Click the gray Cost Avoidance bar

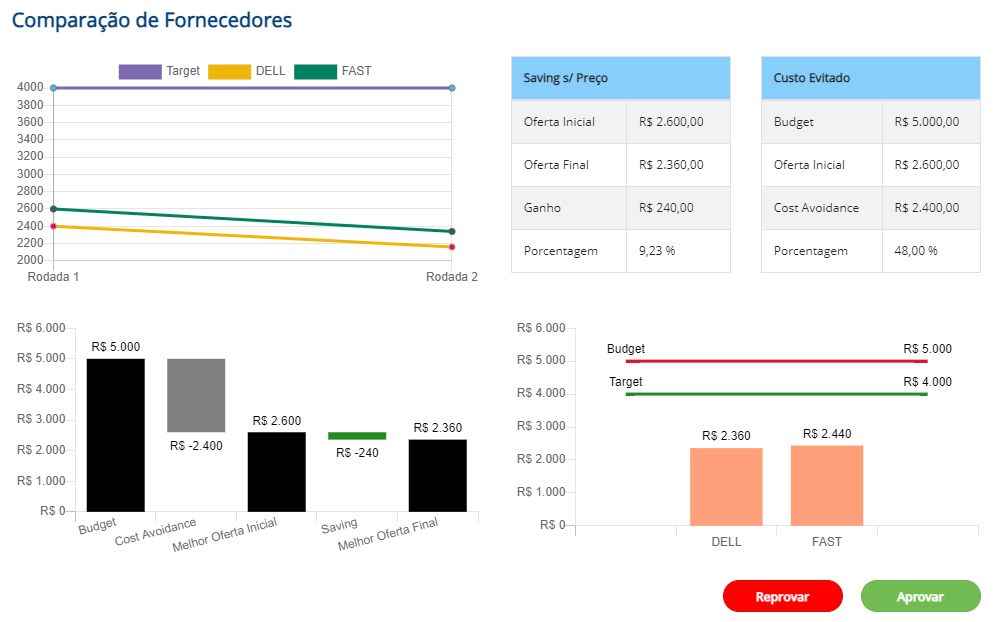(196, 395)
